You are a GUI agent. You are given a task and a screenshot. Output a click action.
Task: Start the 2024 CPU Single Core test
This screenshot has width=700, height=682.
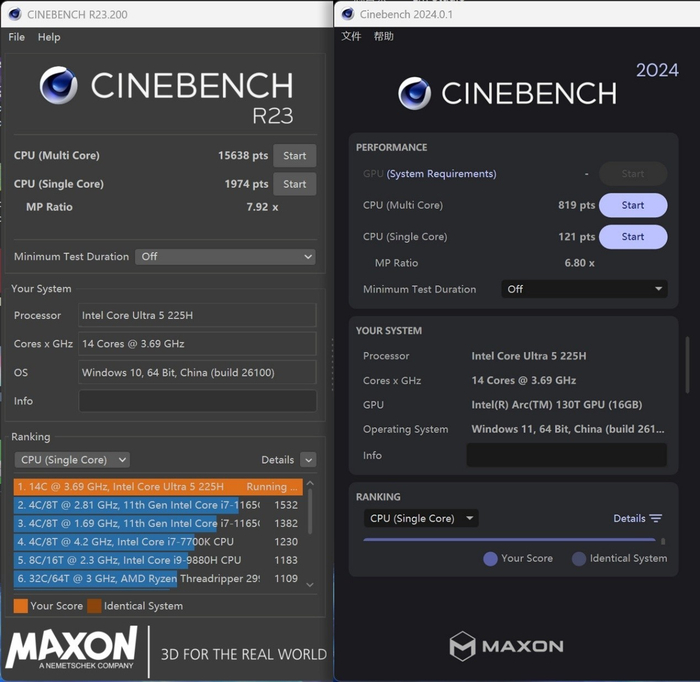coord(632,237)
